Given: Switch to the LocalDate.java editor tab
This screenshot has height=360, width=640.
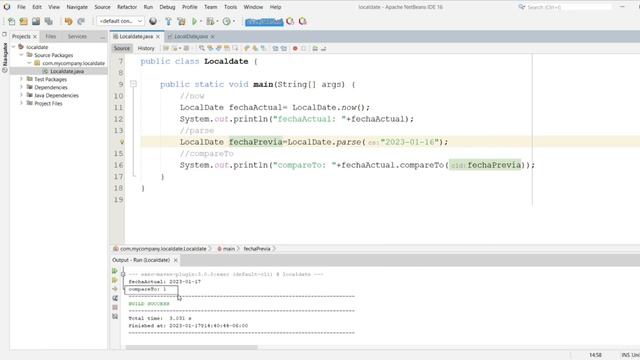Looking at the screenshot, I should click(191, 36).
